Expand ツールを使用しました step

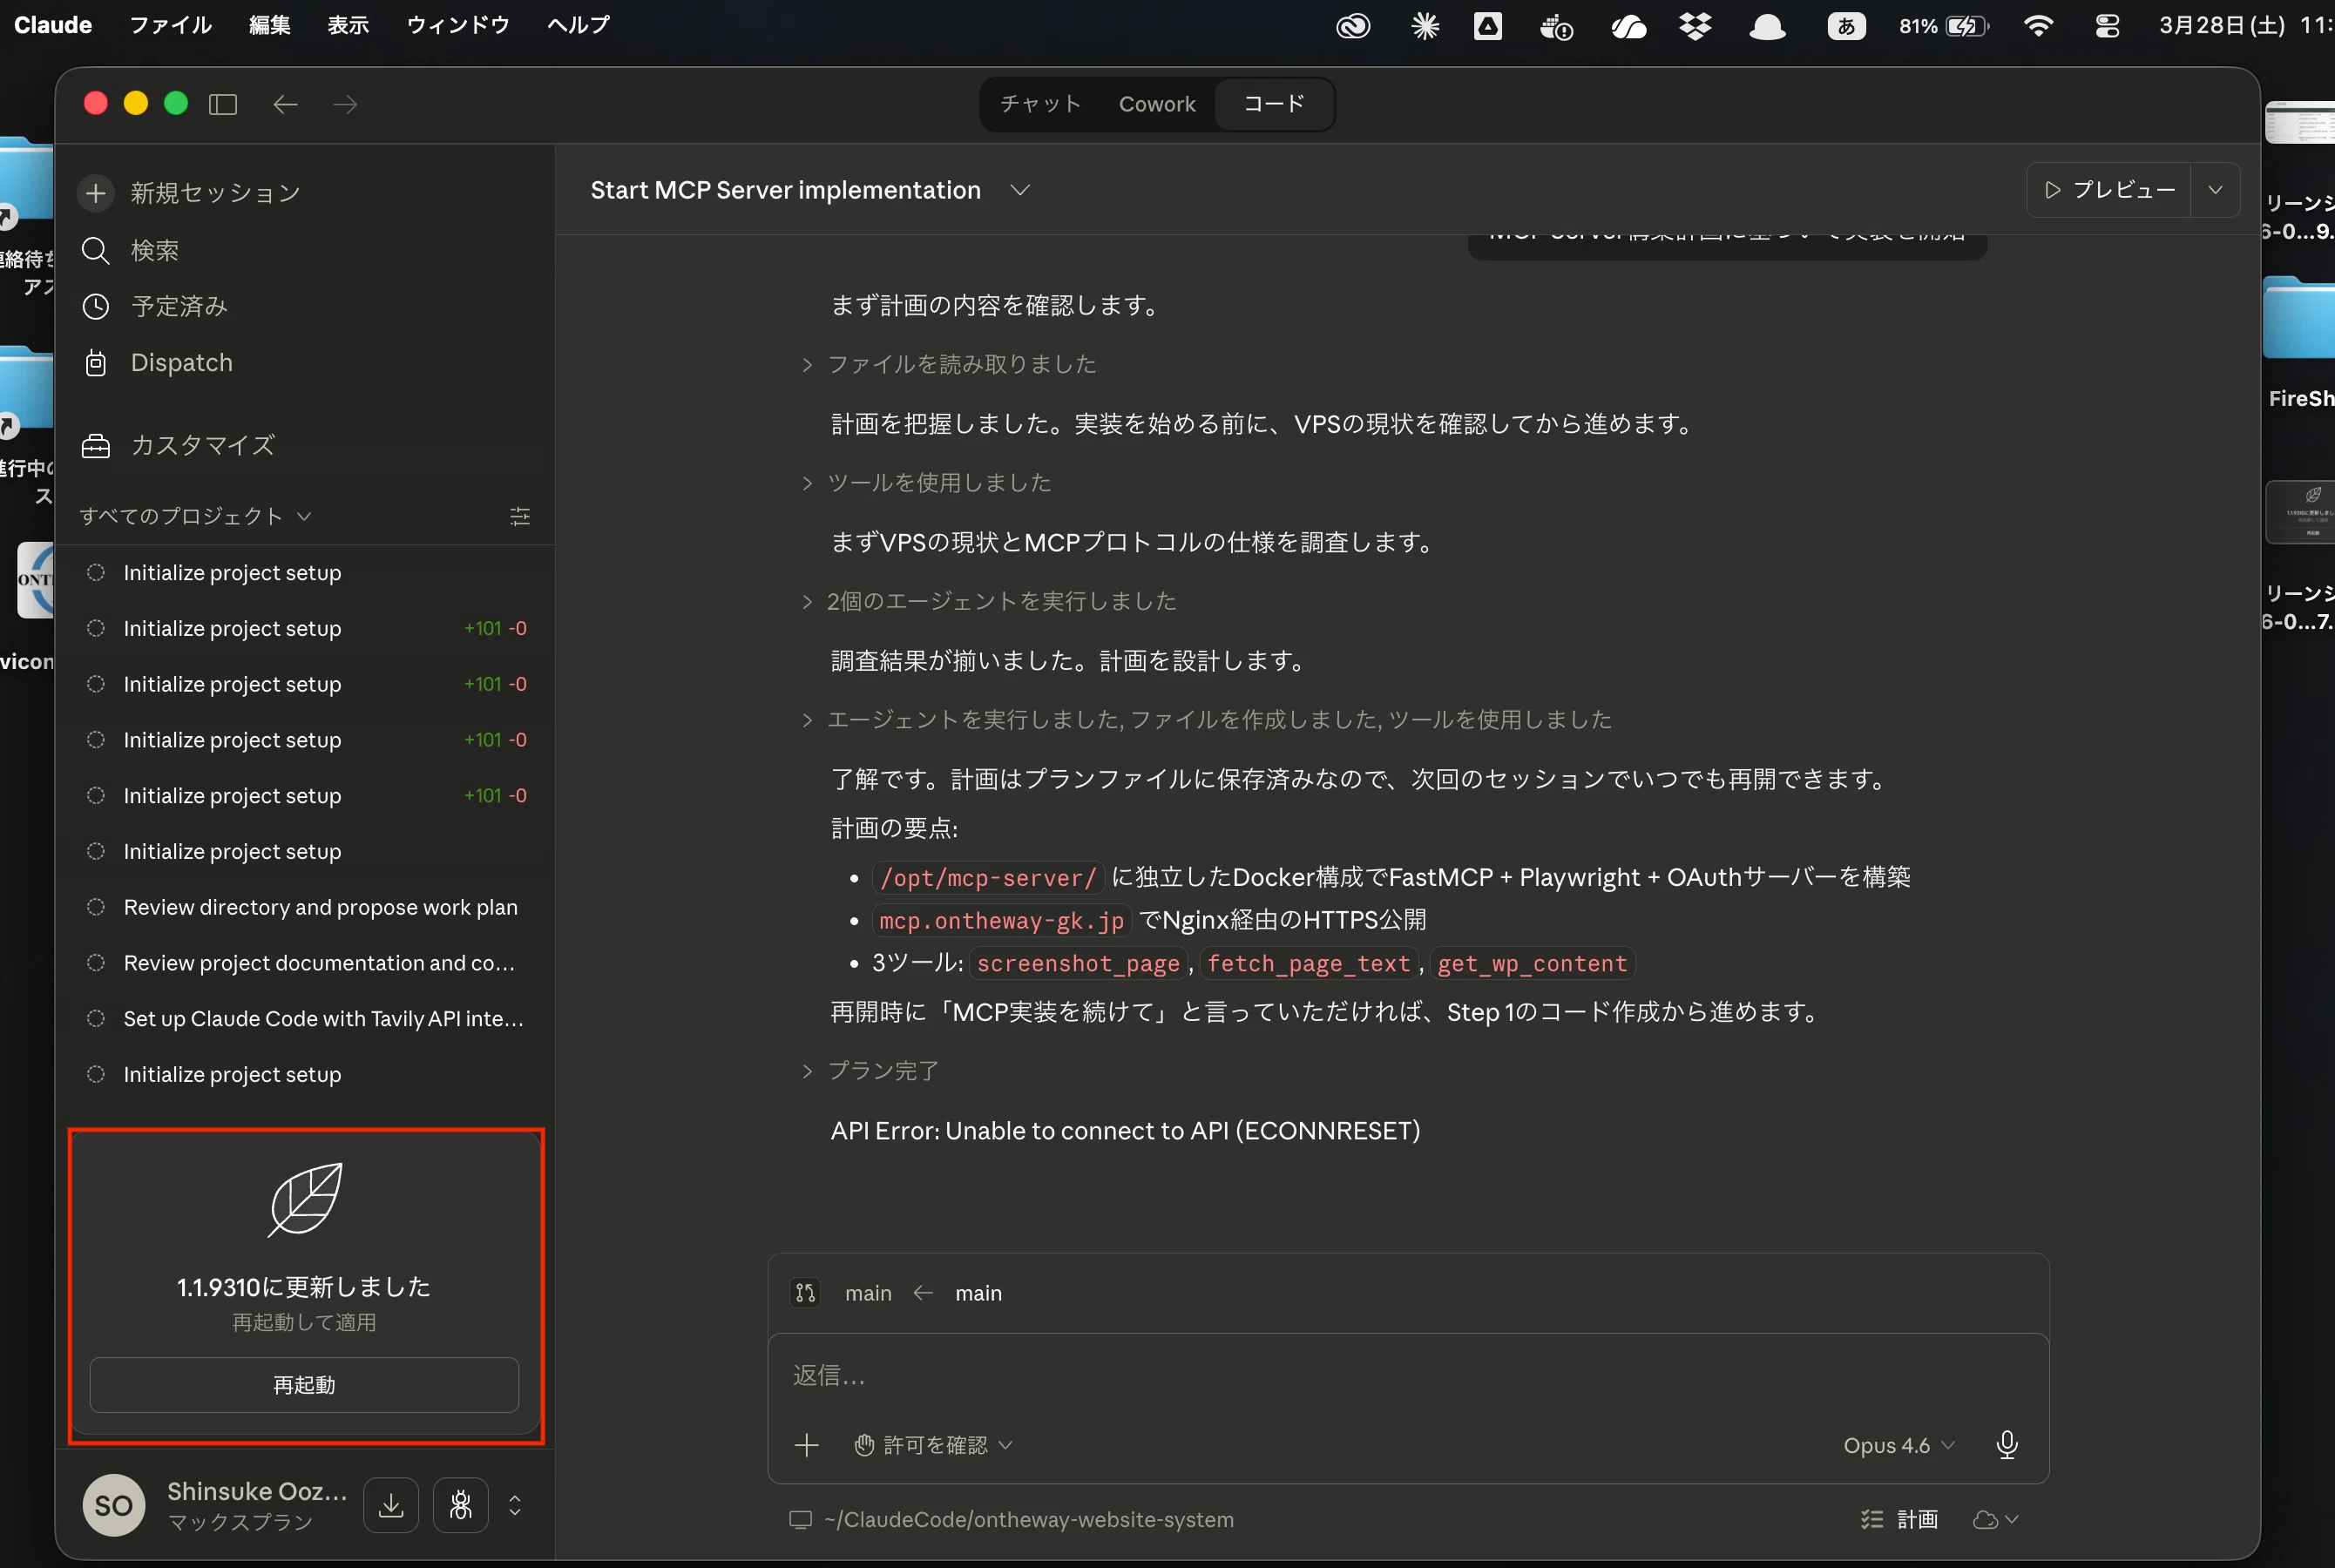(x=926, y=483)
